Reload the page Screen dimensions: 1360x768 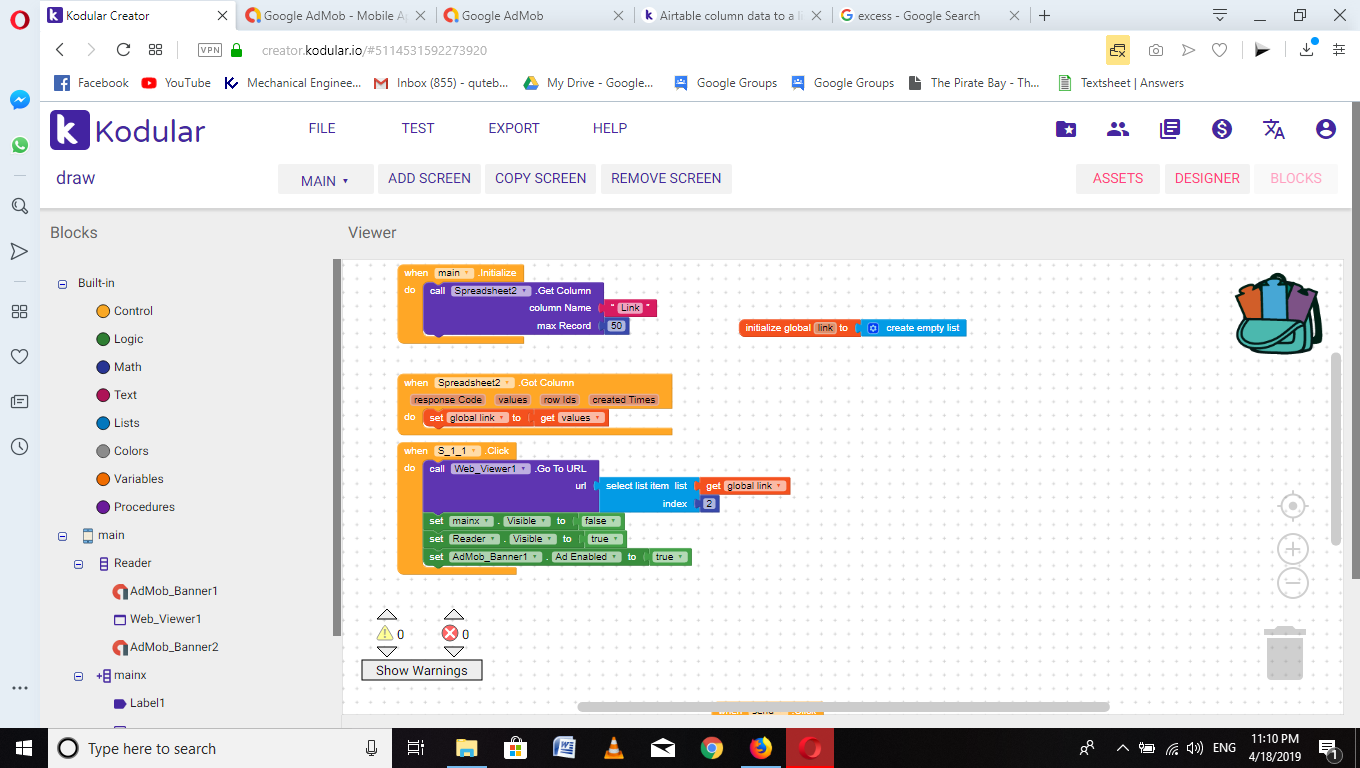pos(123,50)
